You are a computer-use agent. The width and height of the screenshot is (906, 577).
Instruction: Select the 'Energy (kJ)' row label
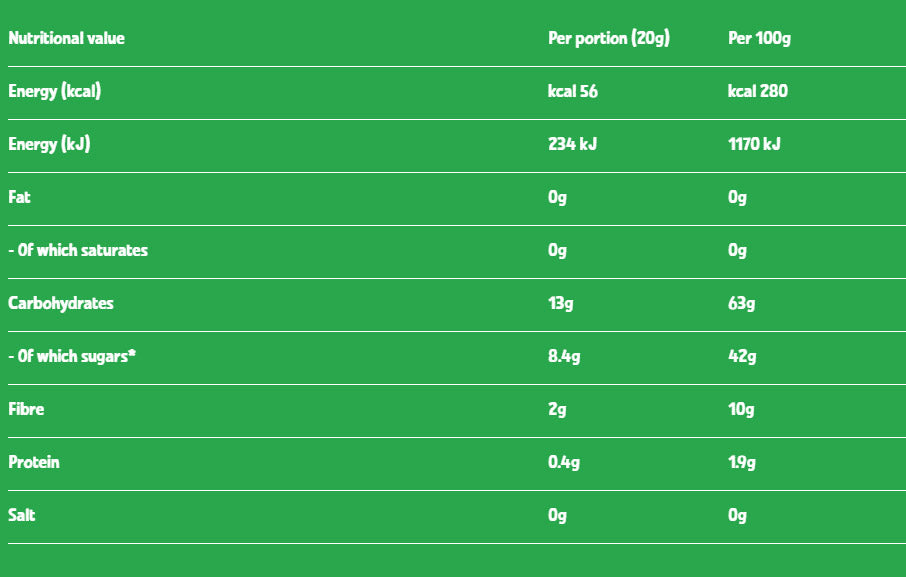49,145
